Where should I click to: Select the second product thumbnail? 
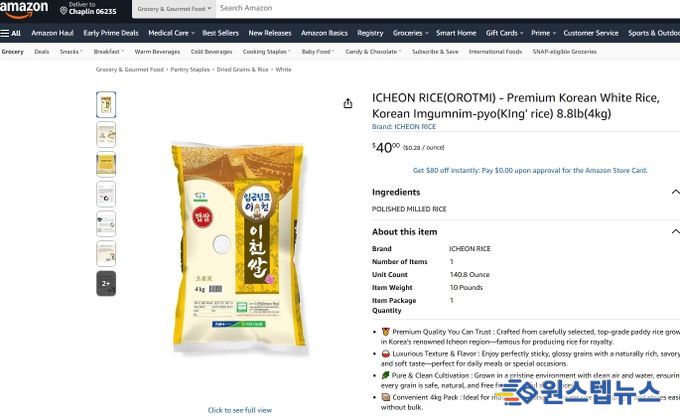coord(106,135)
